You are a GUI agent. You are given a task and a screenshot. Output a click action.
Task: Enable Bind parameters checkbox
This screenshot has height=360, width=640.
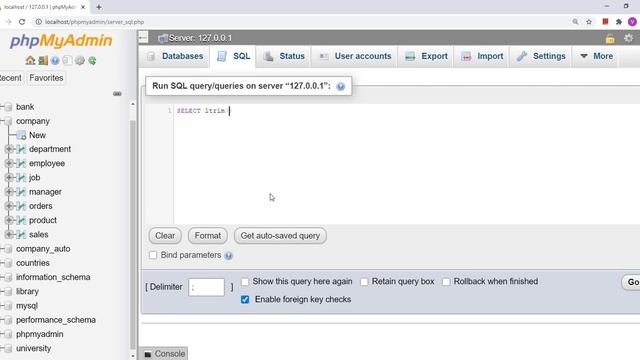[x=153, y=255]
